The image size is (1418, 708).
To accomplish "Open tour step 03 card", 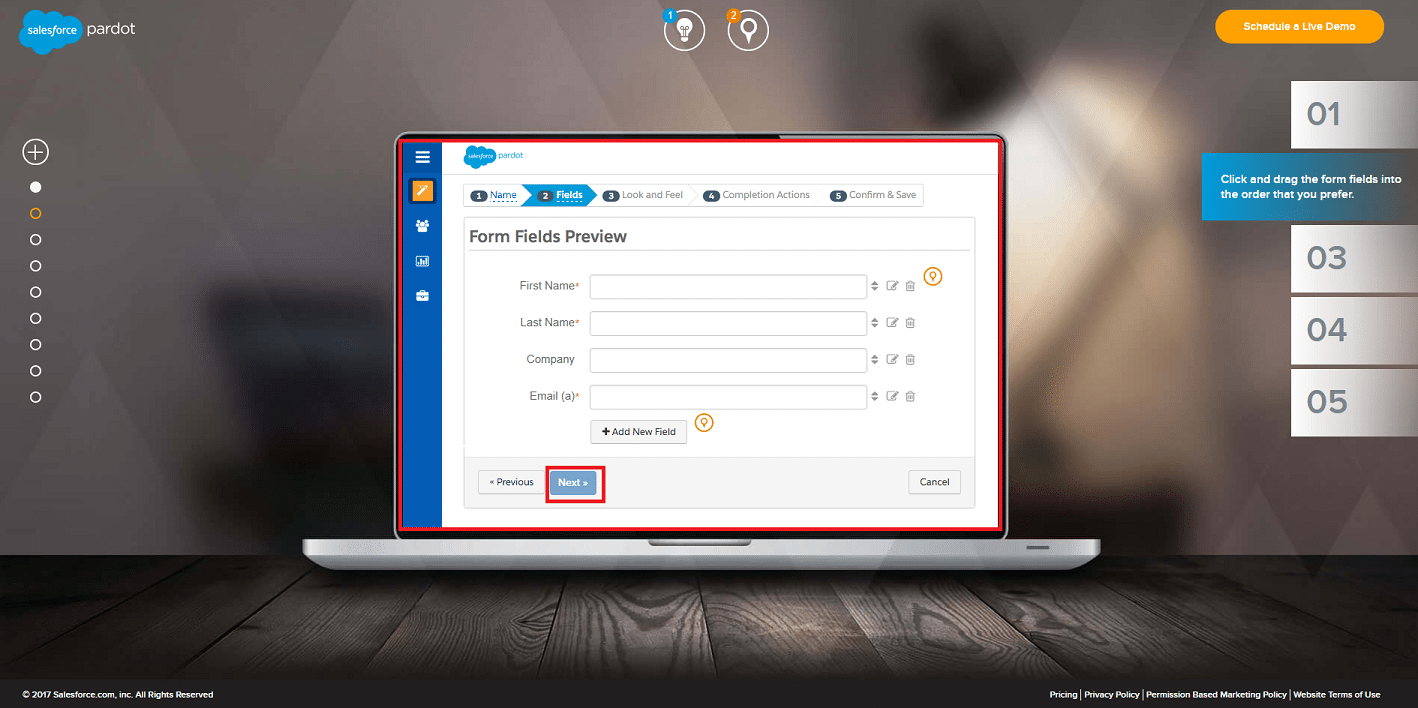I will click(x=1354, y=259).
